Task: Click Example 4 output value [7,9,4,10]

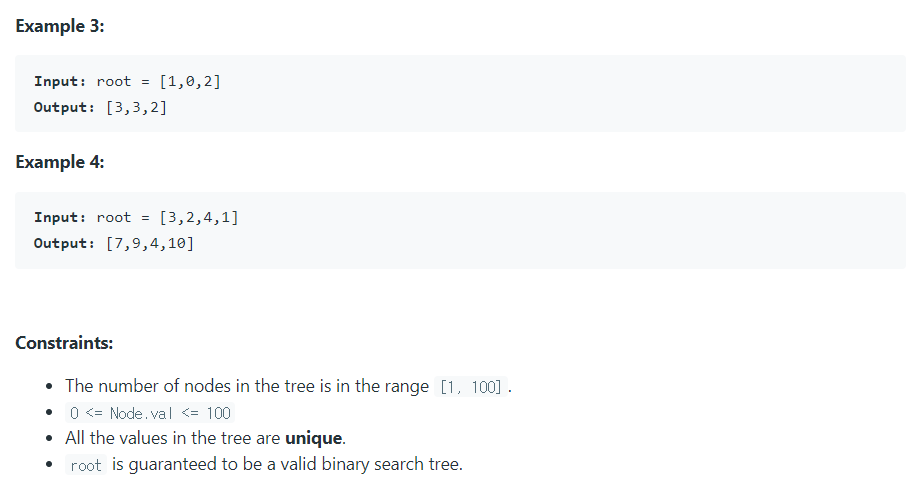Action: click(150, 243)
